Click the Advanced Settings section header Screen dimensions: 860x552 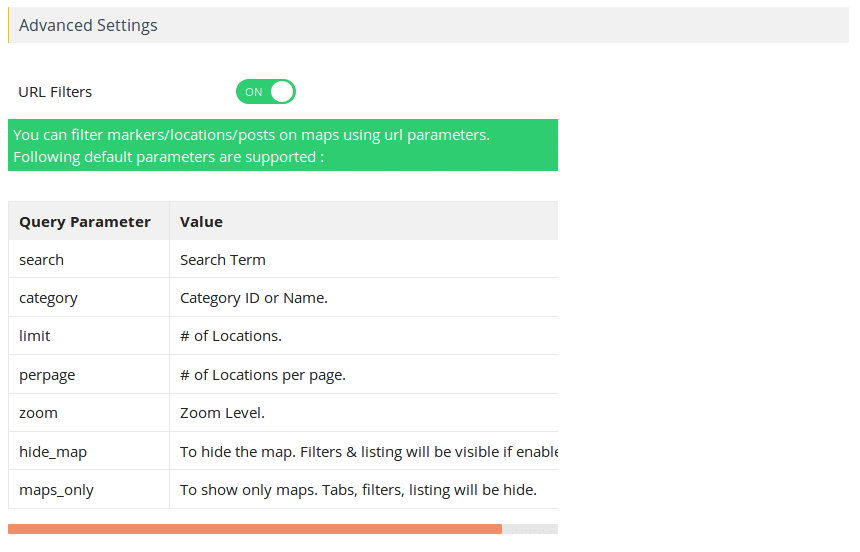[x=428, y=25]
